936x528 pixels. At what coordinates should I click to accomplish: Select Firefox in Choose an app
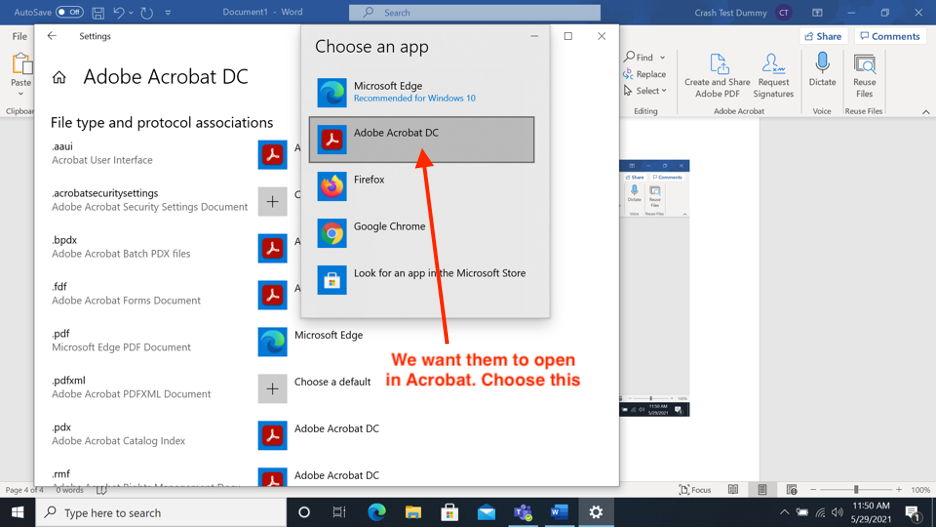[x=422, y=186]
